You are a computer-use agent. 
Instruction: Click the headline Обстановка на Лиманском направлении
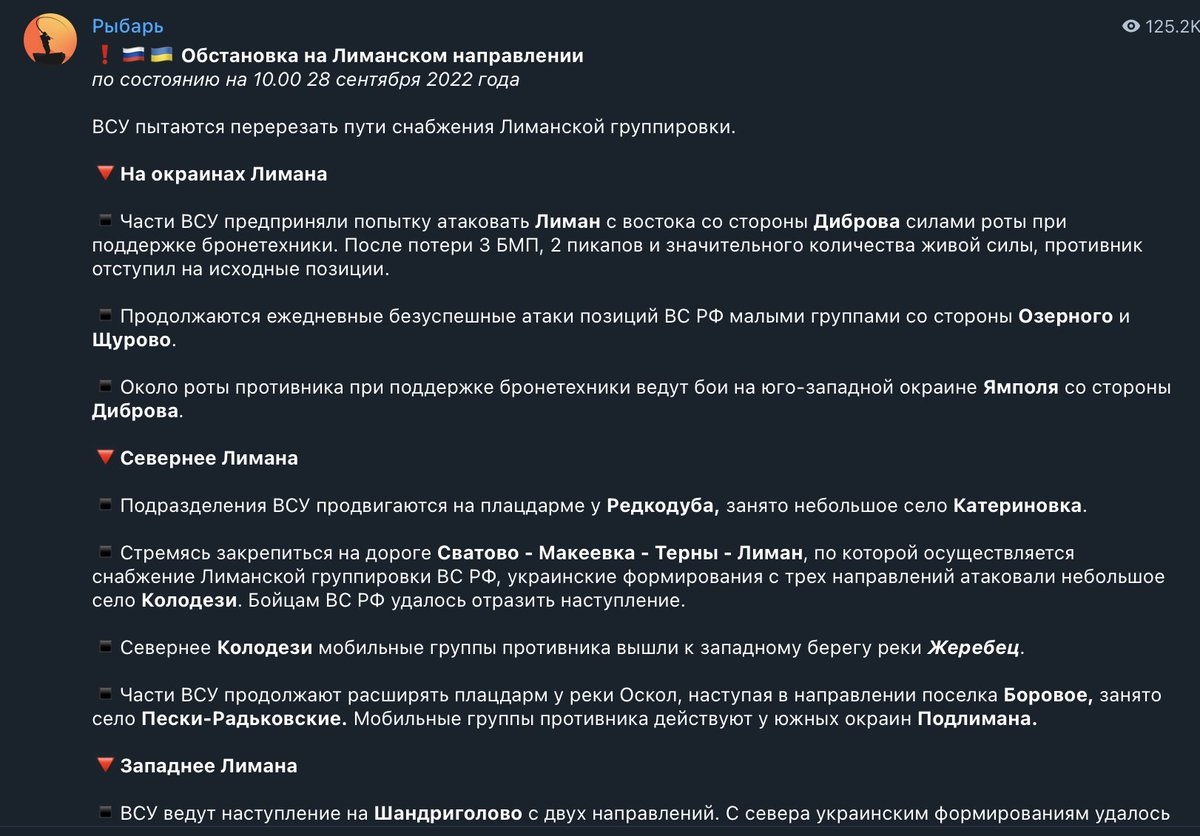pyautogui.click(x=382, y=56)
